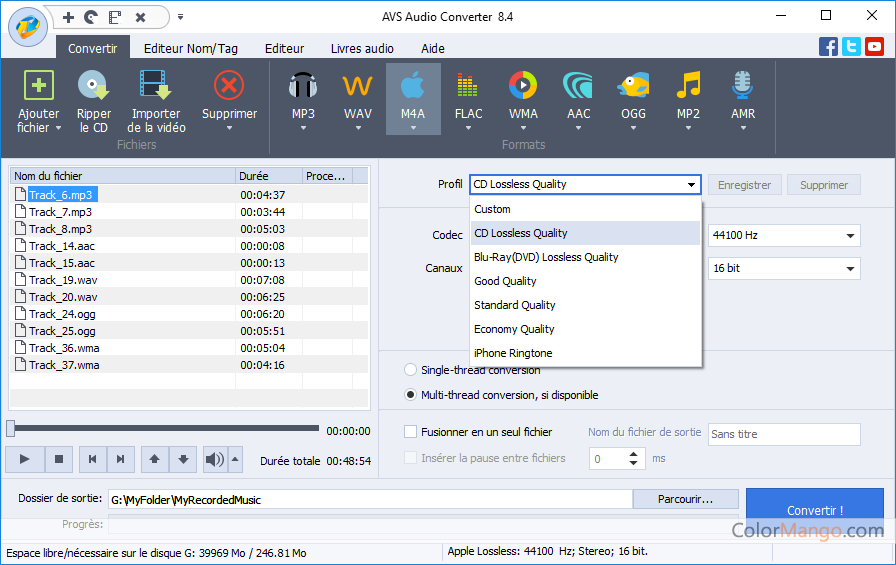
Task: Select the OGG format icon
Action: tap(633, 86)
